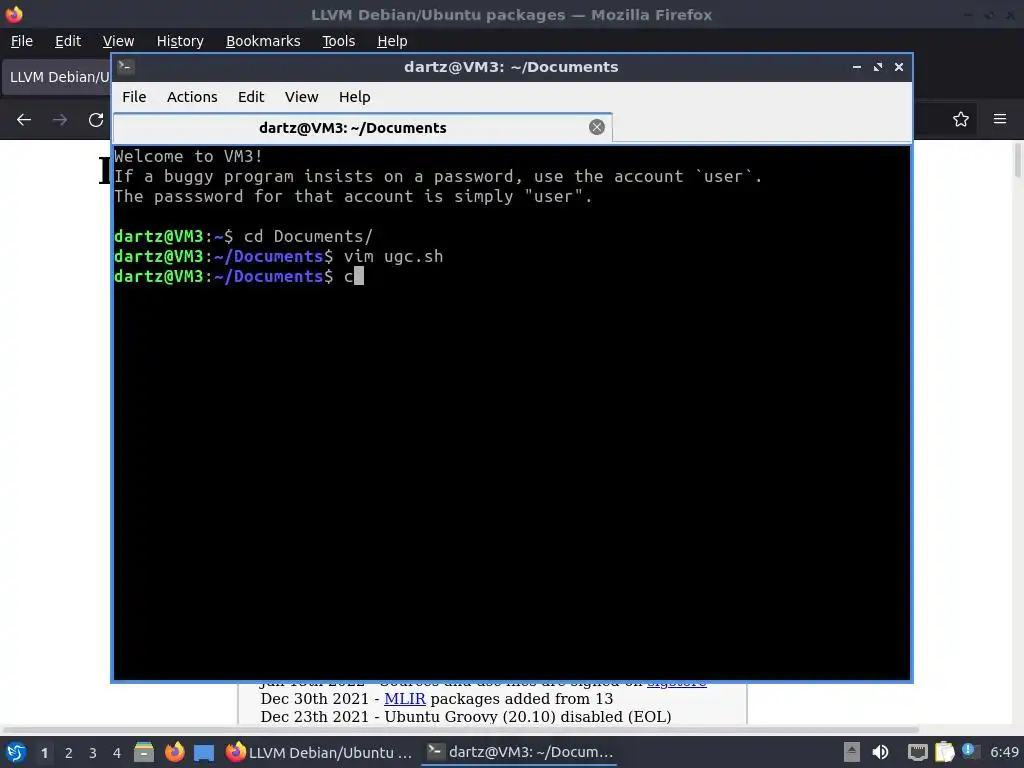This screenshot has height=768, width=1024.
Task: Click the Firefox vertical scrollbar
Action: (x=1017, y=160)
